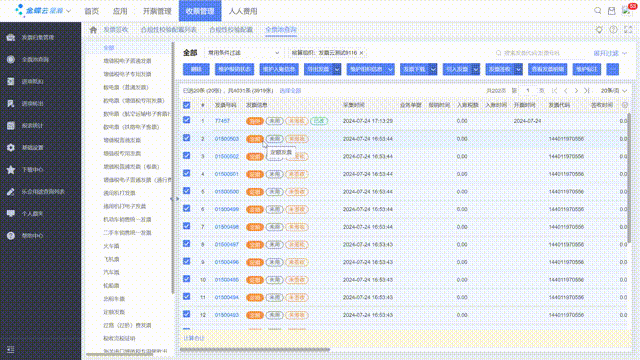The width and height of the screenshot is (640, 360).
Task: Open the 导出发票 dropdown arrow
Action: (337, 69)
